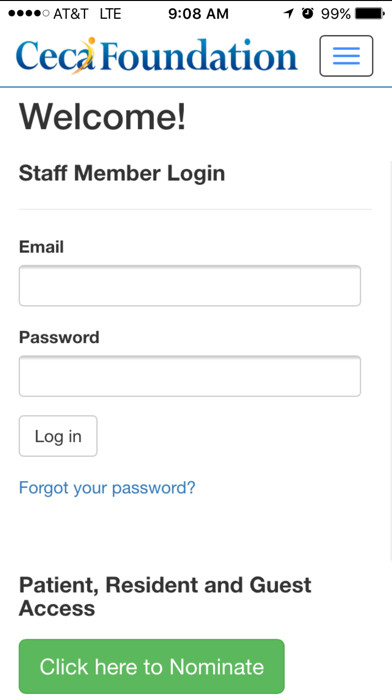Viewport: 392px width, 696px height.
Task: Tap the alarm clock status icon
Action: click(x=307, y=14)
